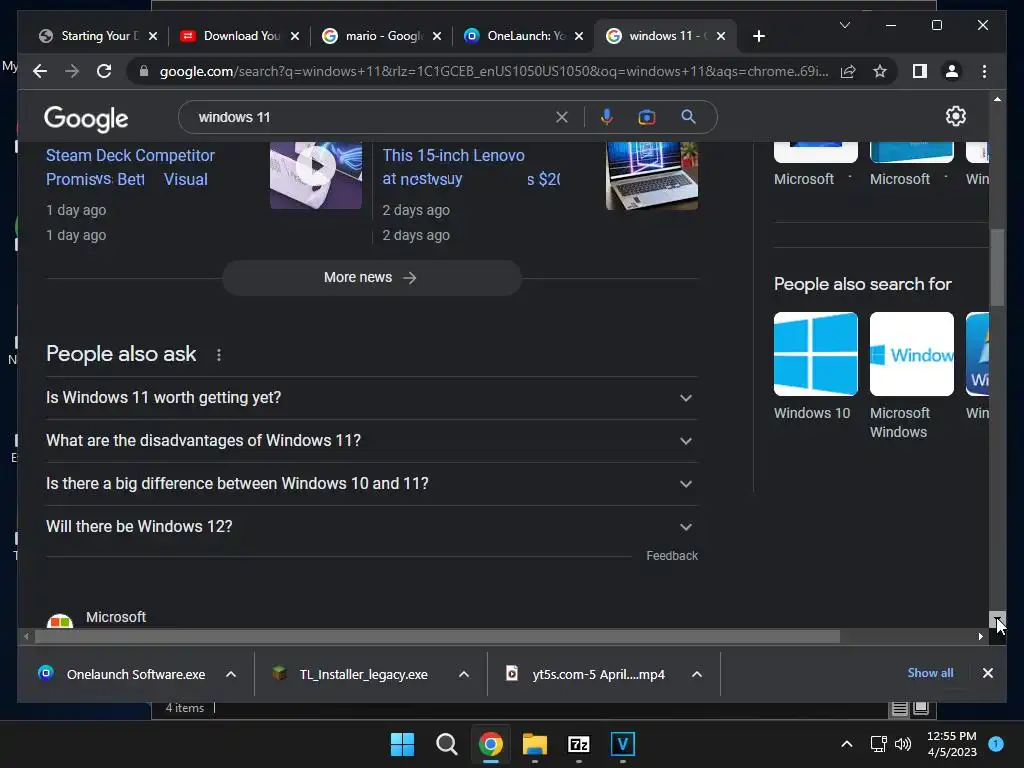Open Onelaunch Software.exe download options
This screenshot has height=768, width=1024.
tap(231, 675)
